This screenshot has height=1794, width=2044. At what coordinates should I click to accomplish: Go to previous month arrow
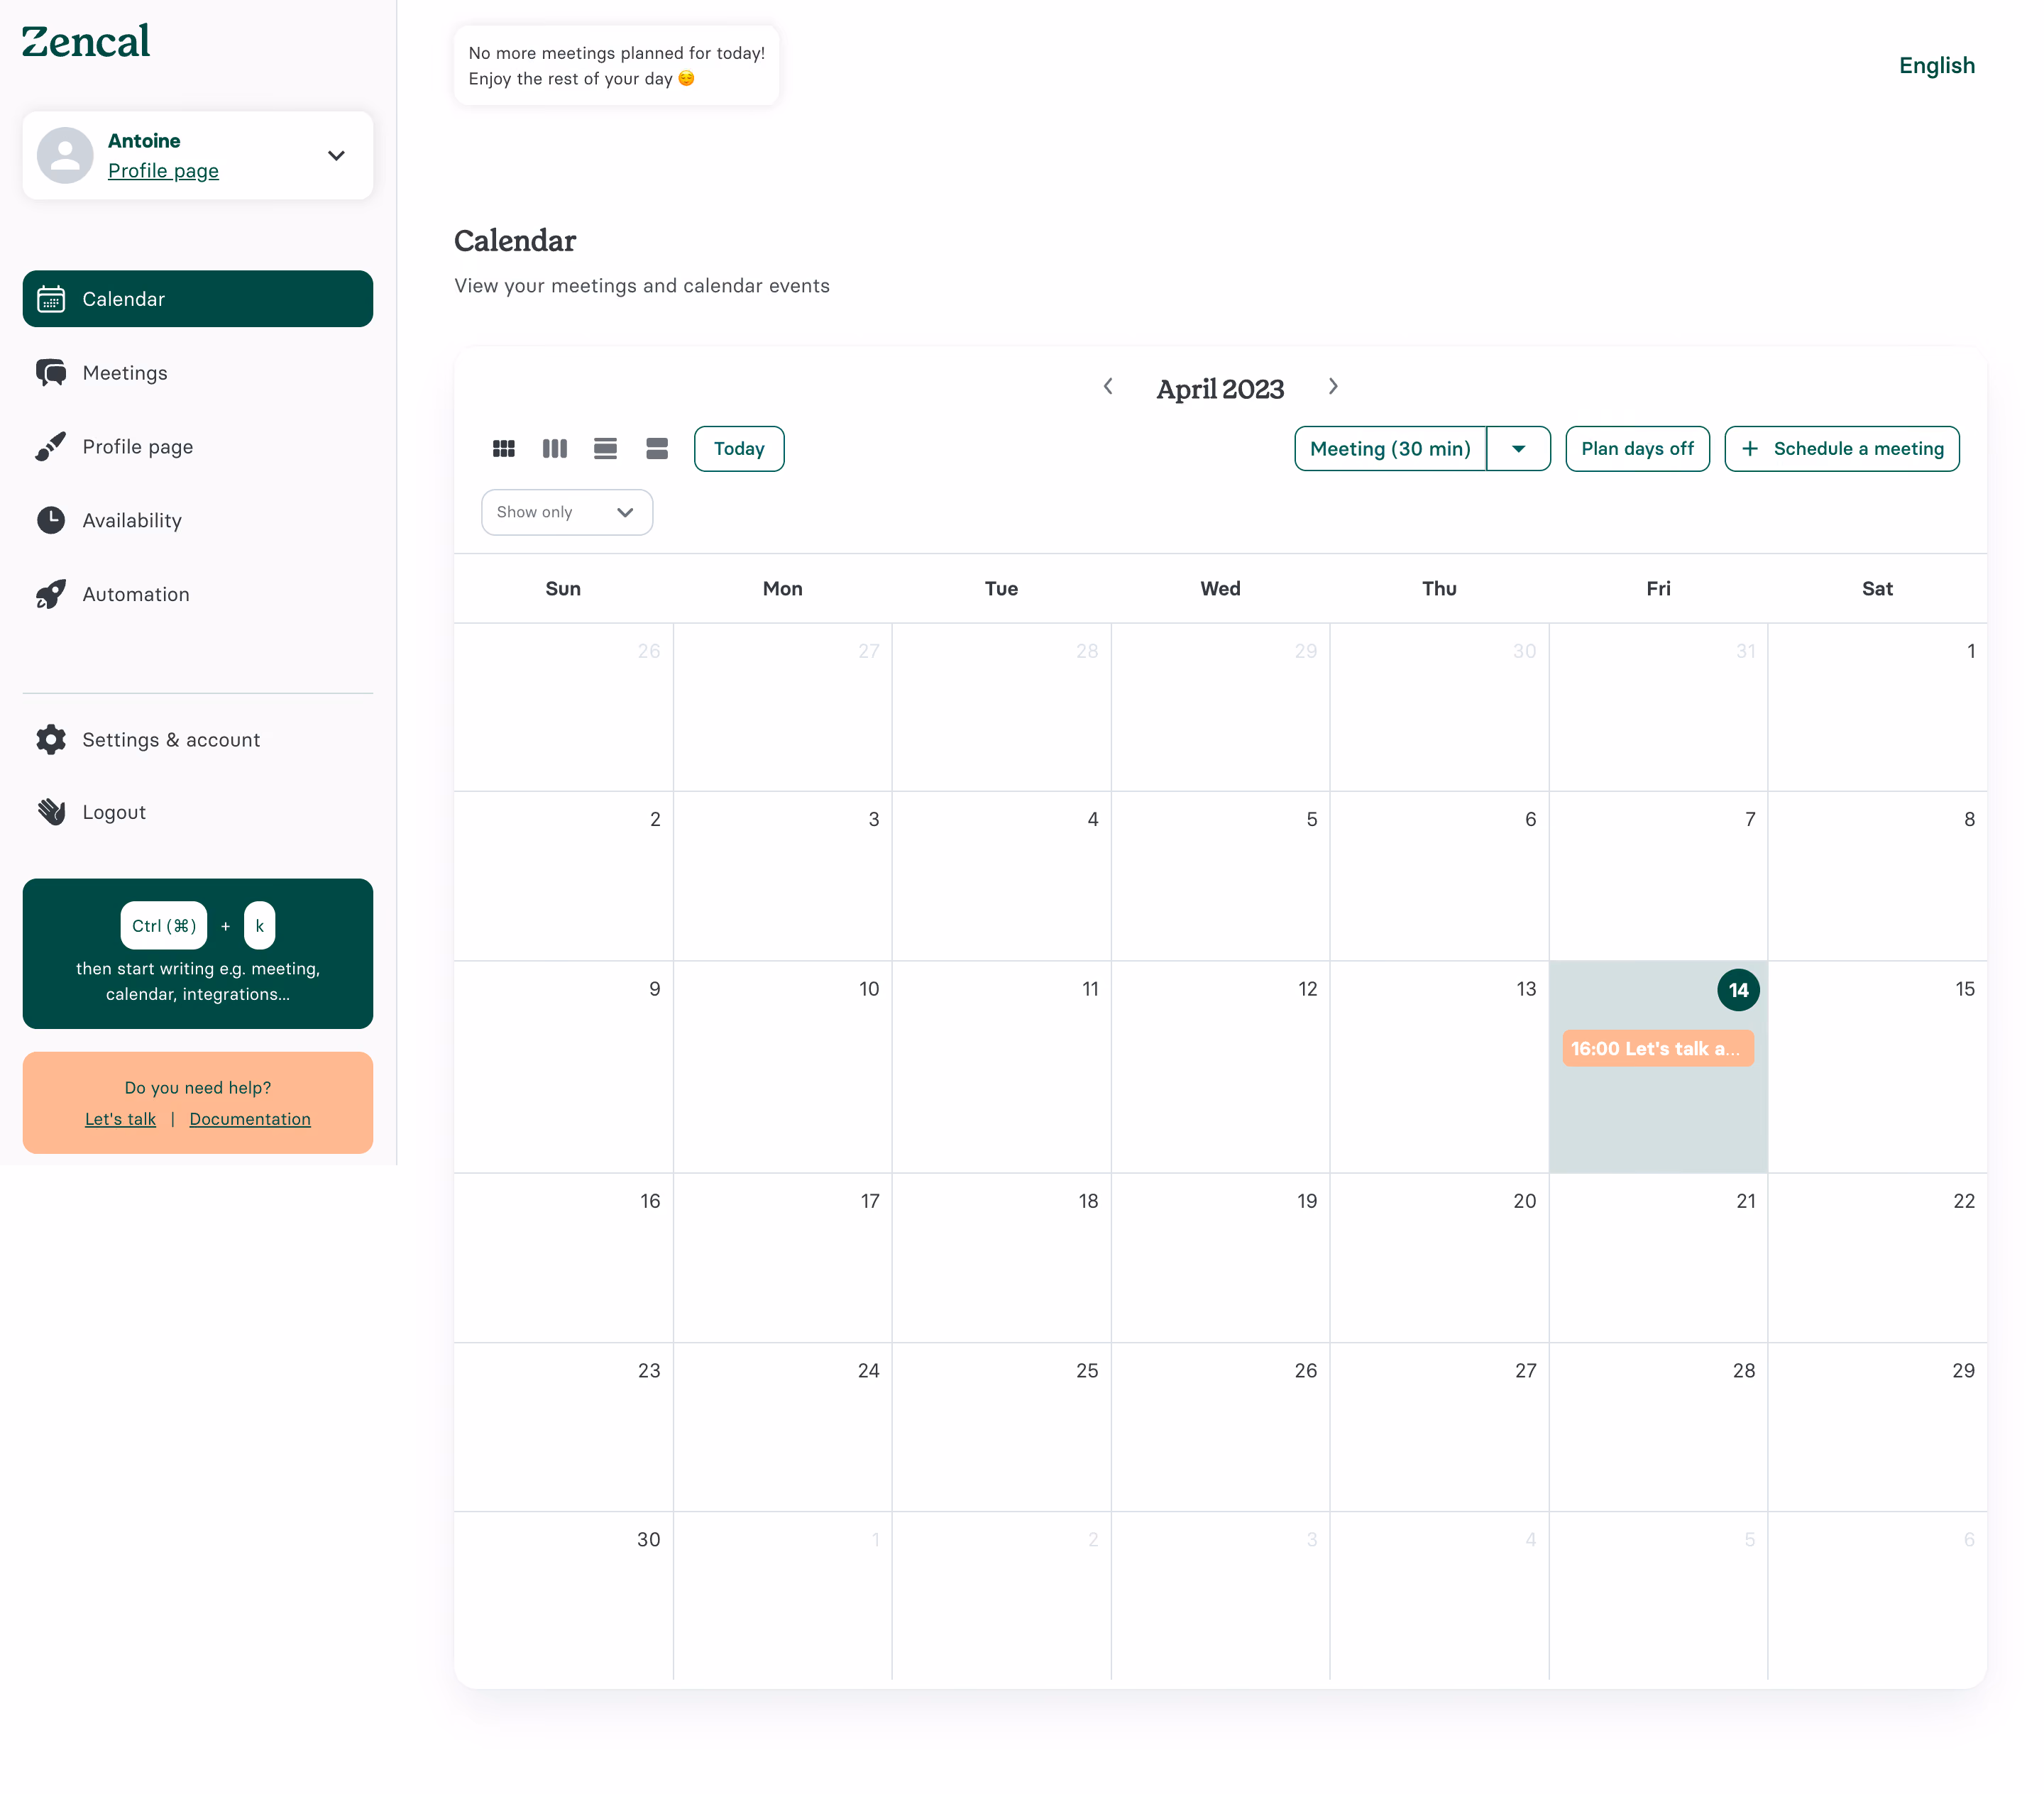tap(1107, 387)
